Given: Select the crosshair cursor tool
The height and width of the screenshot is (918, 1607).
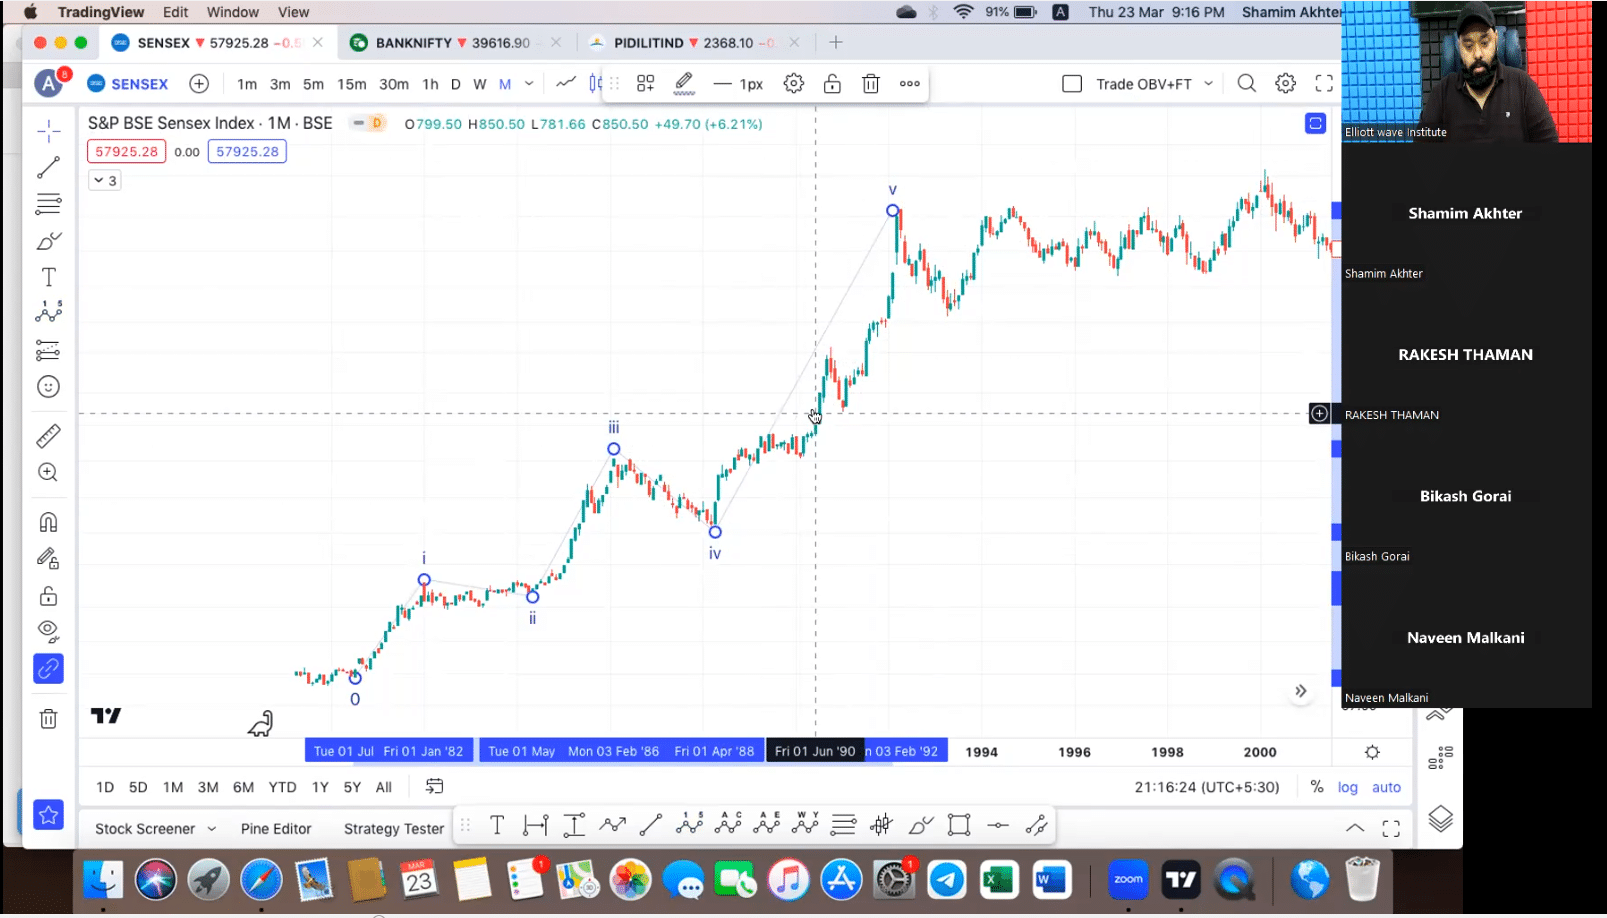Looking at the screenshot, I should pos(48,131).
